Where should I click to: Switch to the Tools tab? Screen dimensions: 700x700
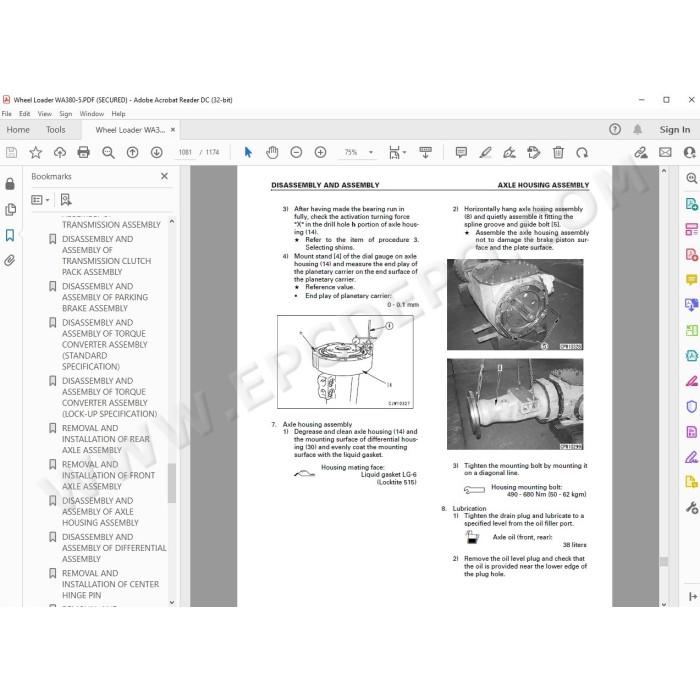55,129
